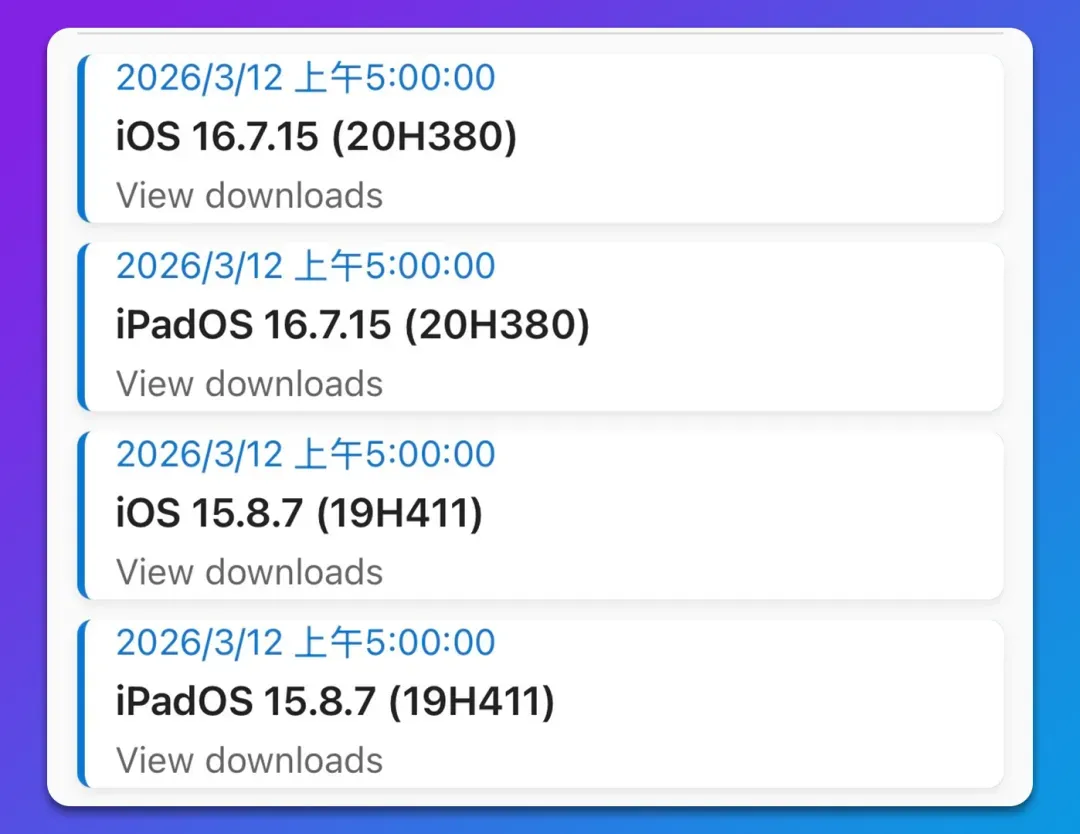The image size is (1080, 834).
Task: Select the iPadOS 16.7.15 (20H380) title
Action: pyautogui.click(x=353, y=324)
